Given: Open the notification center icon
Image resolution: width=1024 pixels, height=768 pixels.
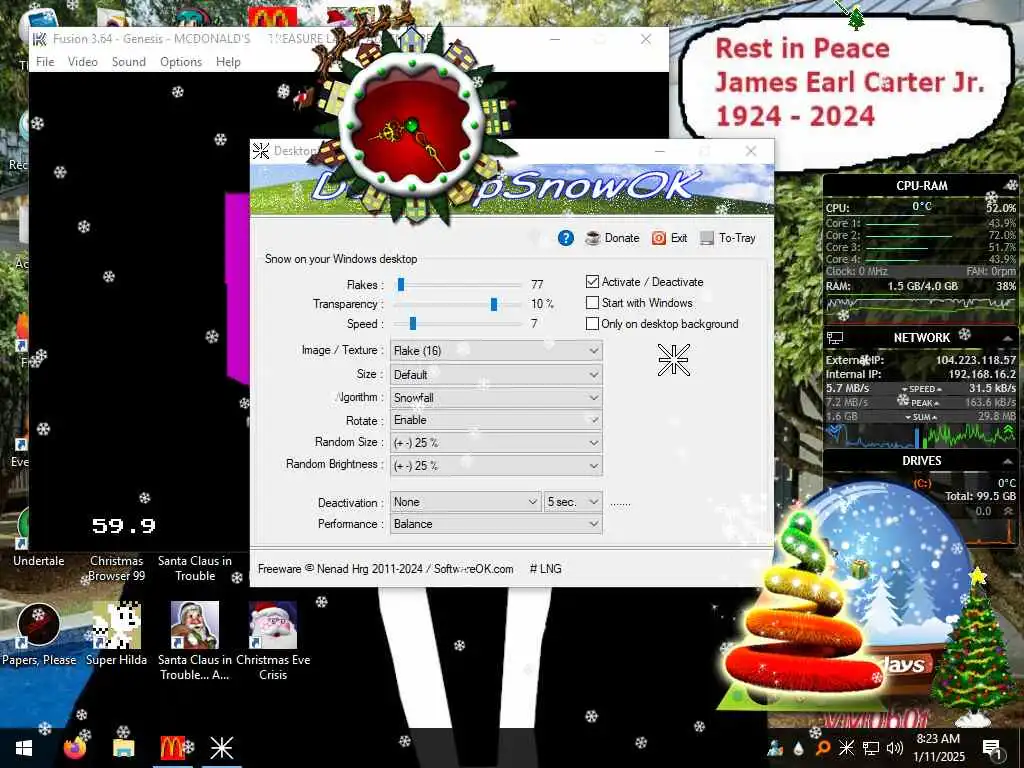Looking at the screenshot, I should 993,749.
